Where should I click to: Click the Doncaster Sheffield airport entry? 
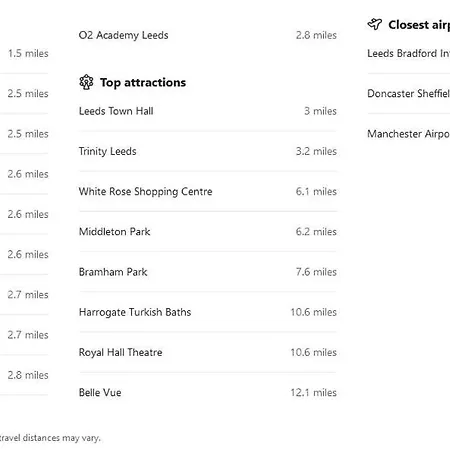pyautogui.click(x=408, y=94)
